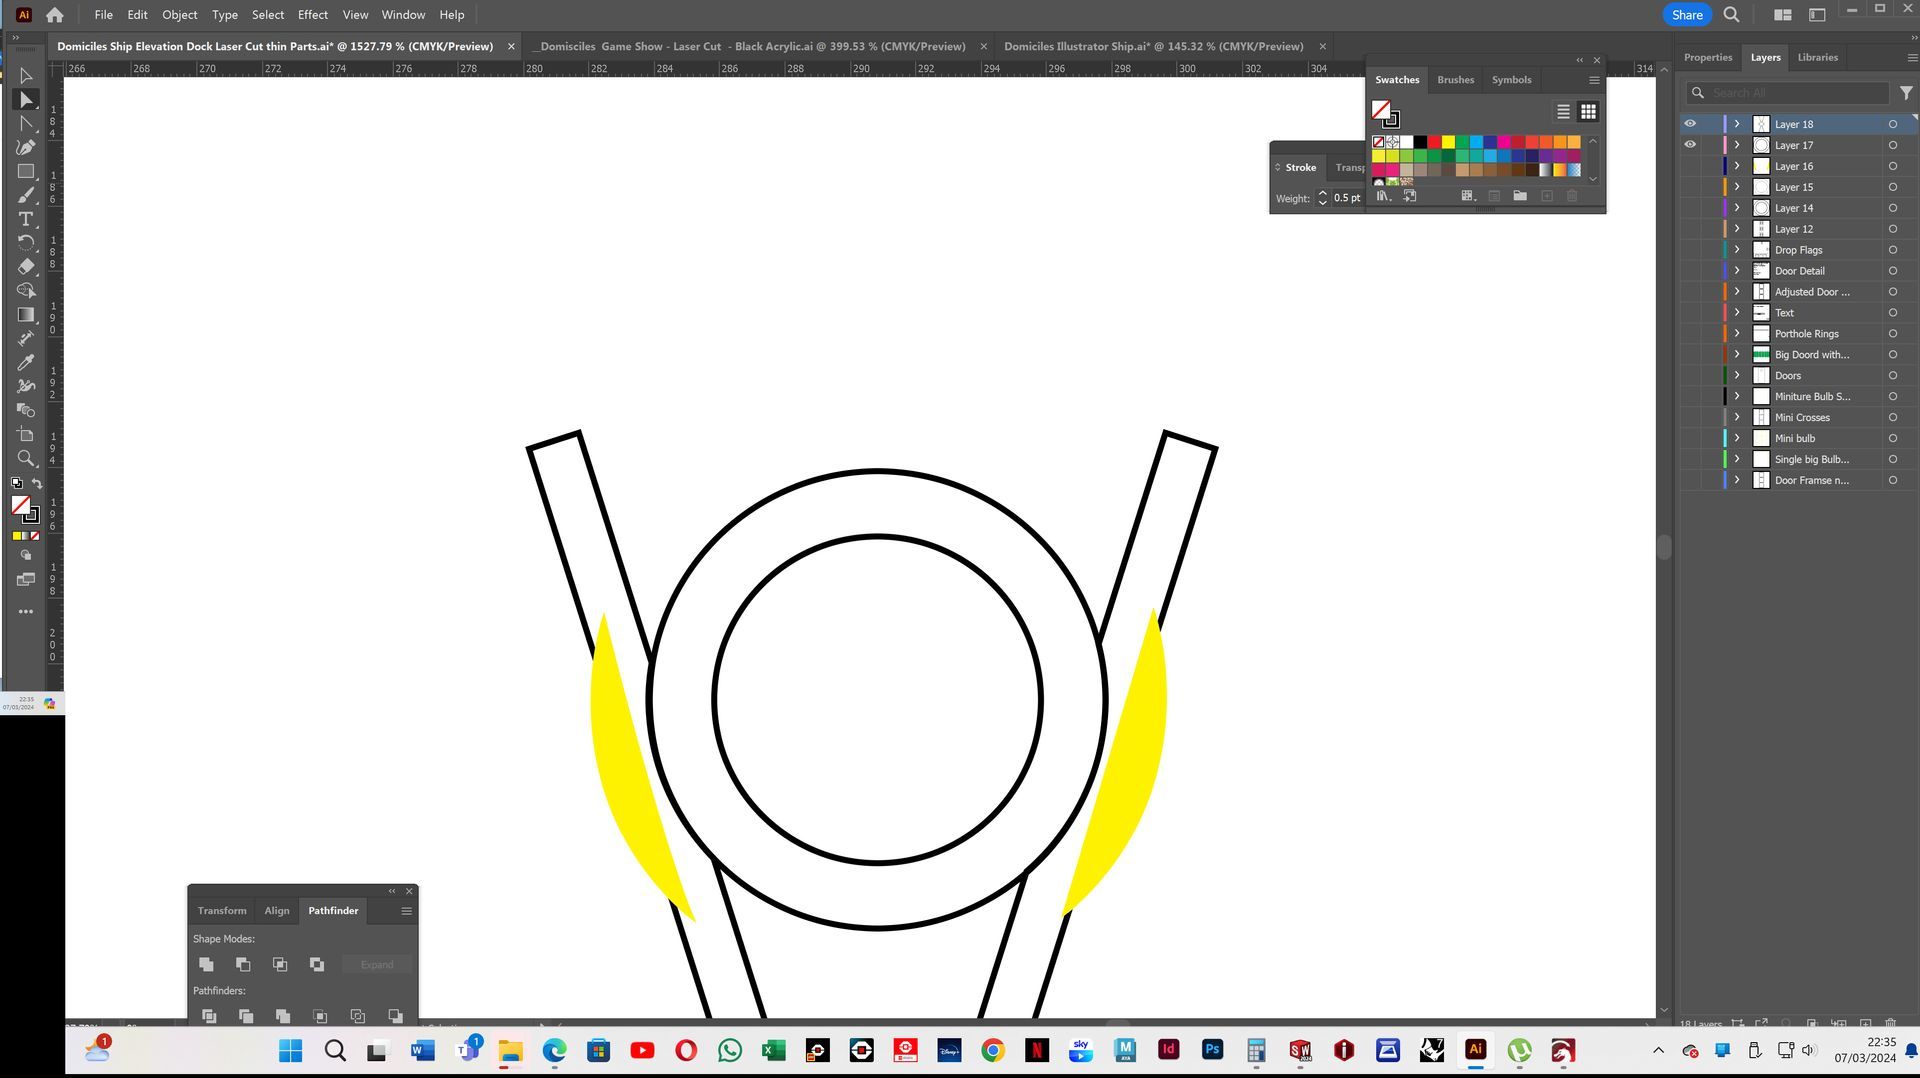The height and width of the screenshot is (1078, 1920).
Task: Hide Layer 18 using its eye icon
Action: [x=1690, y=124]
